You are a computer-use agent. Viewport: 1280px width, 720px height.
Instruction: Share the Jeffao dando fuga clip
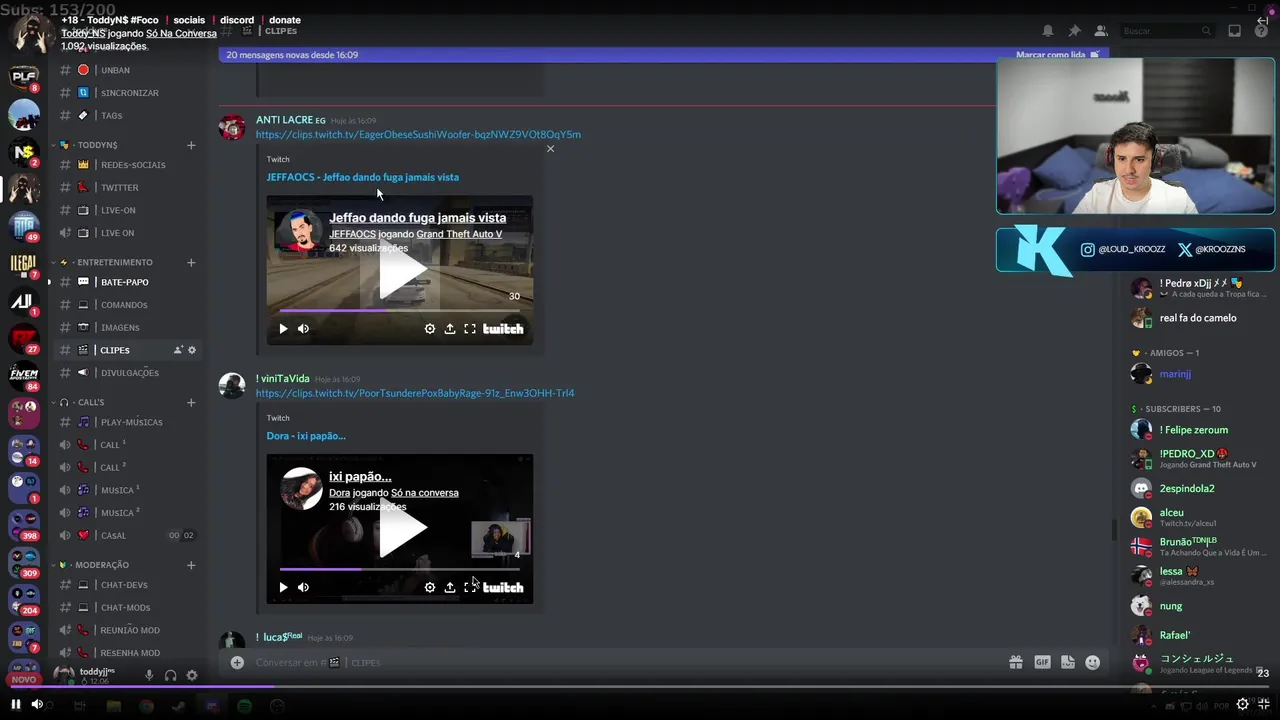(x=450, y=329)
